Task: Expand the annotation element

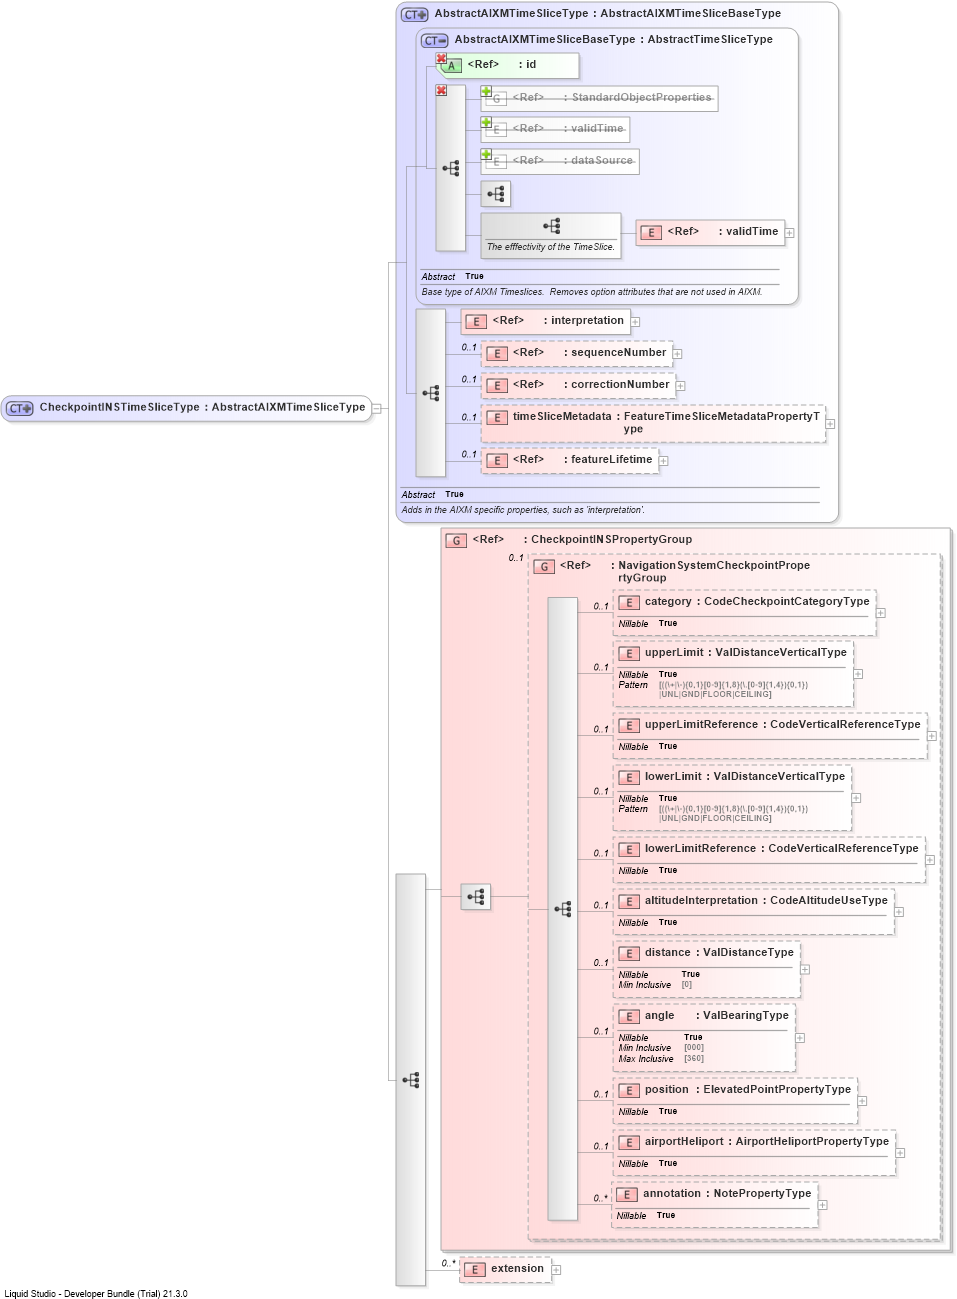Action: [822, 1205]
